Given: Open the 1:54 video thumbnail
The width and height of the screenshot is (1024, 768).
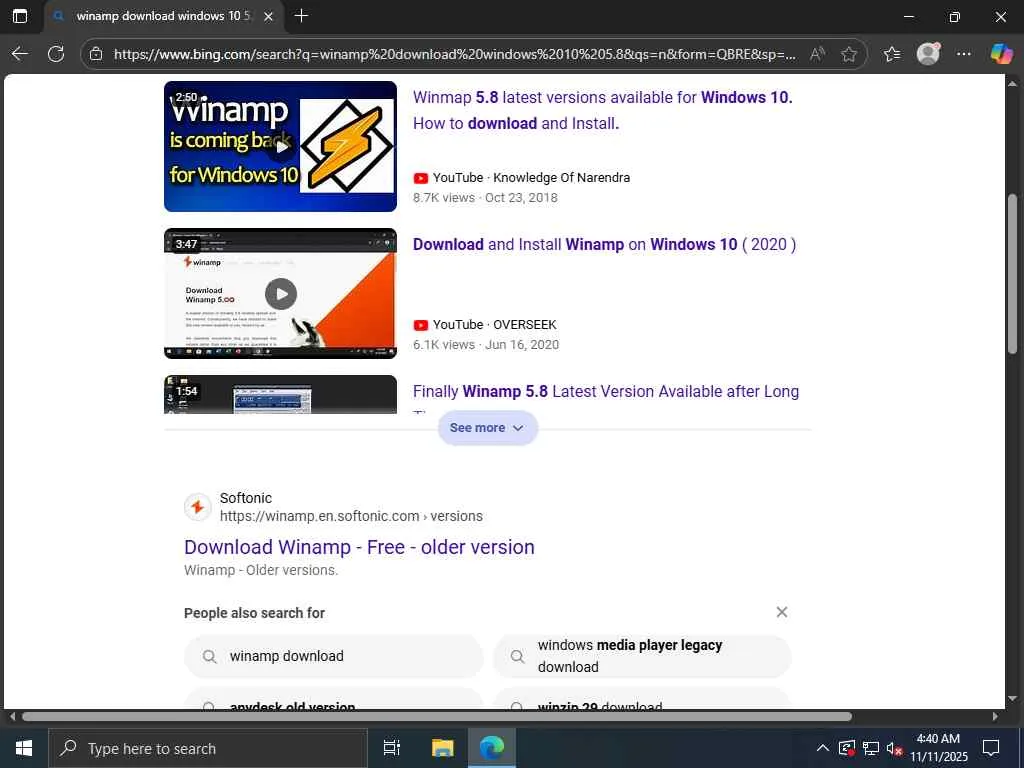Looking at the screenshot, I should click(x=280, y=394).
